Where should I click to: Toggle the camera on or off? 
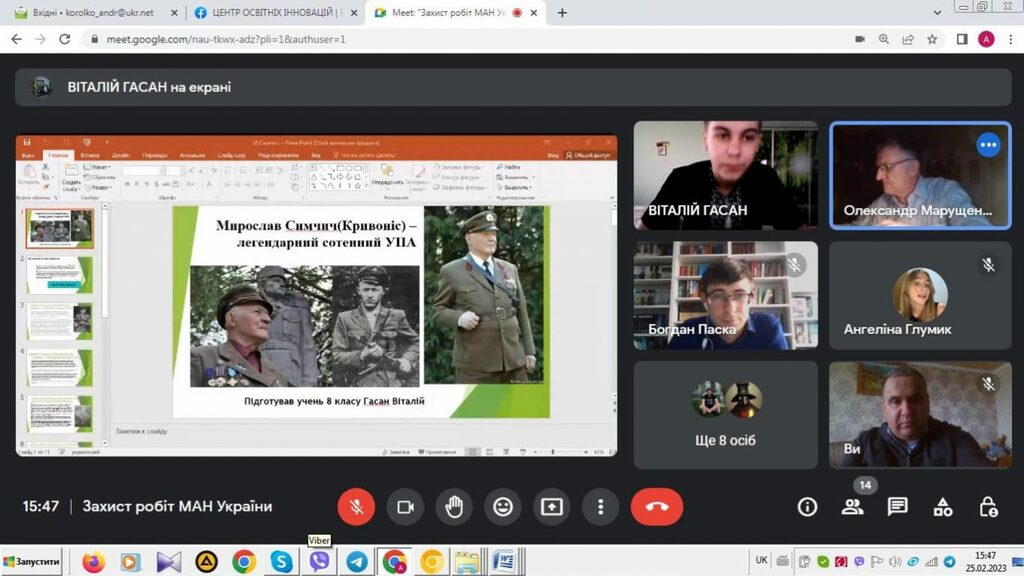(405, 507)
